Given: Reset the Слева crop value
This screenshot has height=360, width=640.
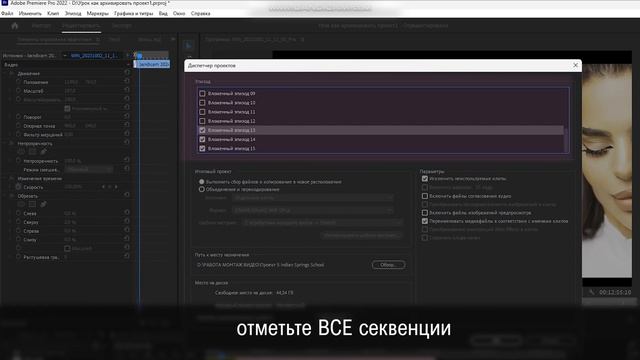Looking at the screenshot, I should (127, 213).
